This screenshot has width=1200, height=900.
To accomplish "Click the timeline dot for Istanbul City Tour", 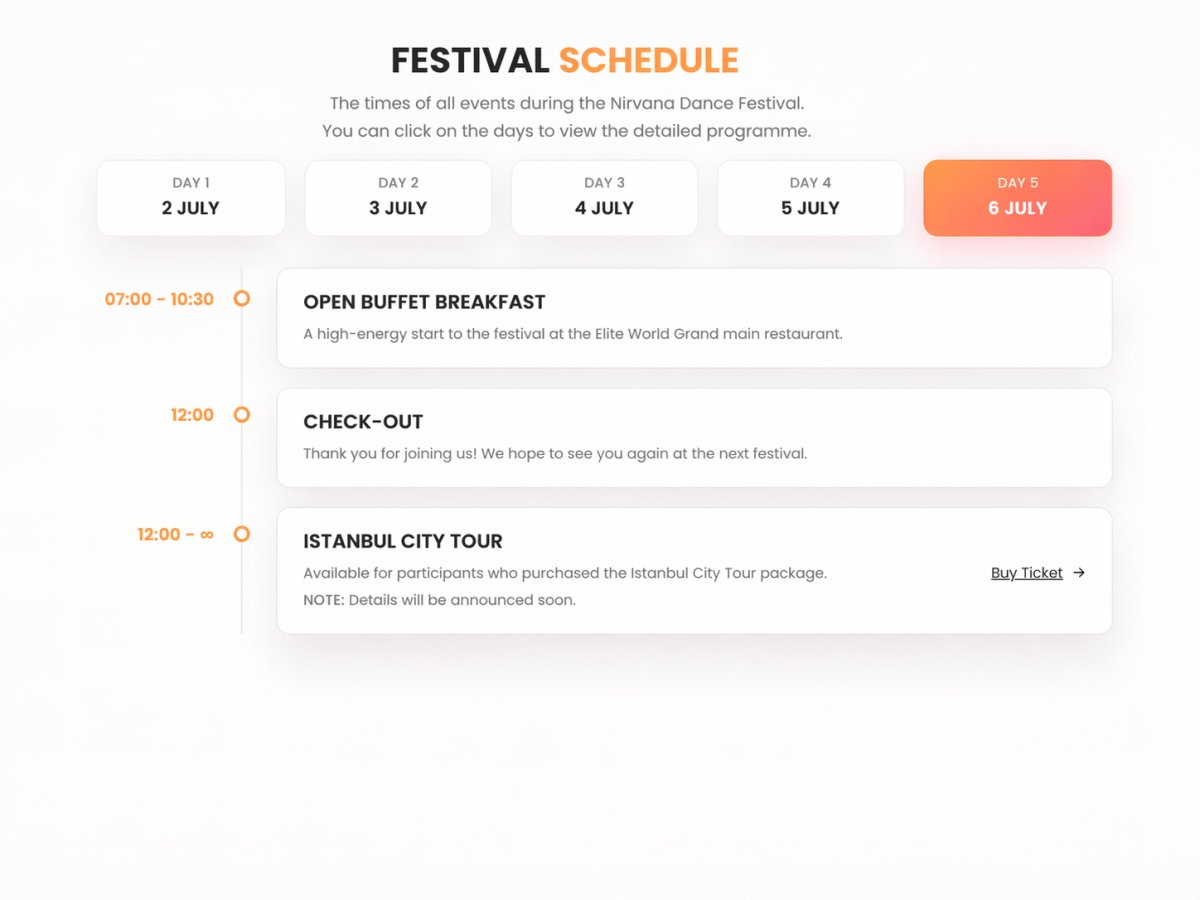I will click(x=241, y=534).
